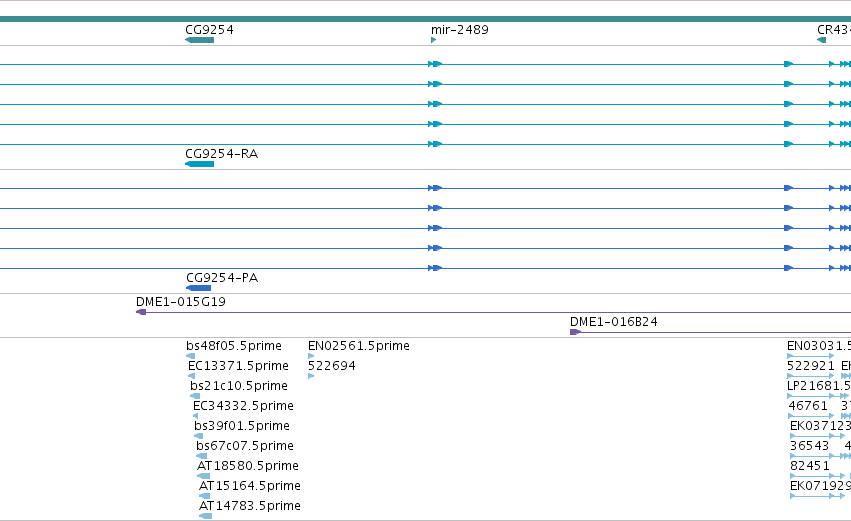Select the CG9254-RA transcript label

(x=221, y=154)
